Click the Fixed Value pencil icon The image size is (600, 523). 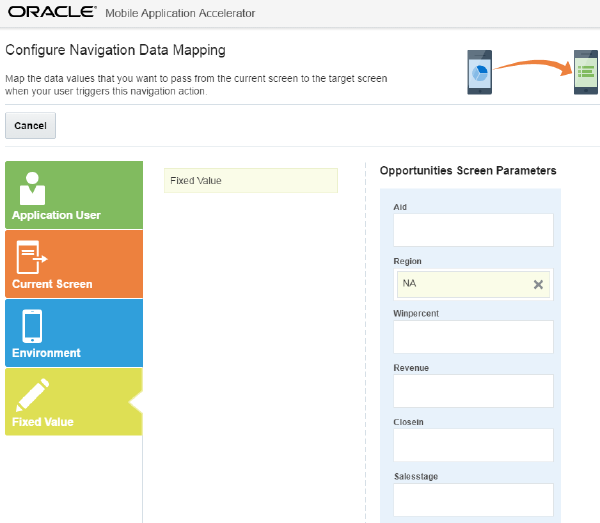(33, 395)
